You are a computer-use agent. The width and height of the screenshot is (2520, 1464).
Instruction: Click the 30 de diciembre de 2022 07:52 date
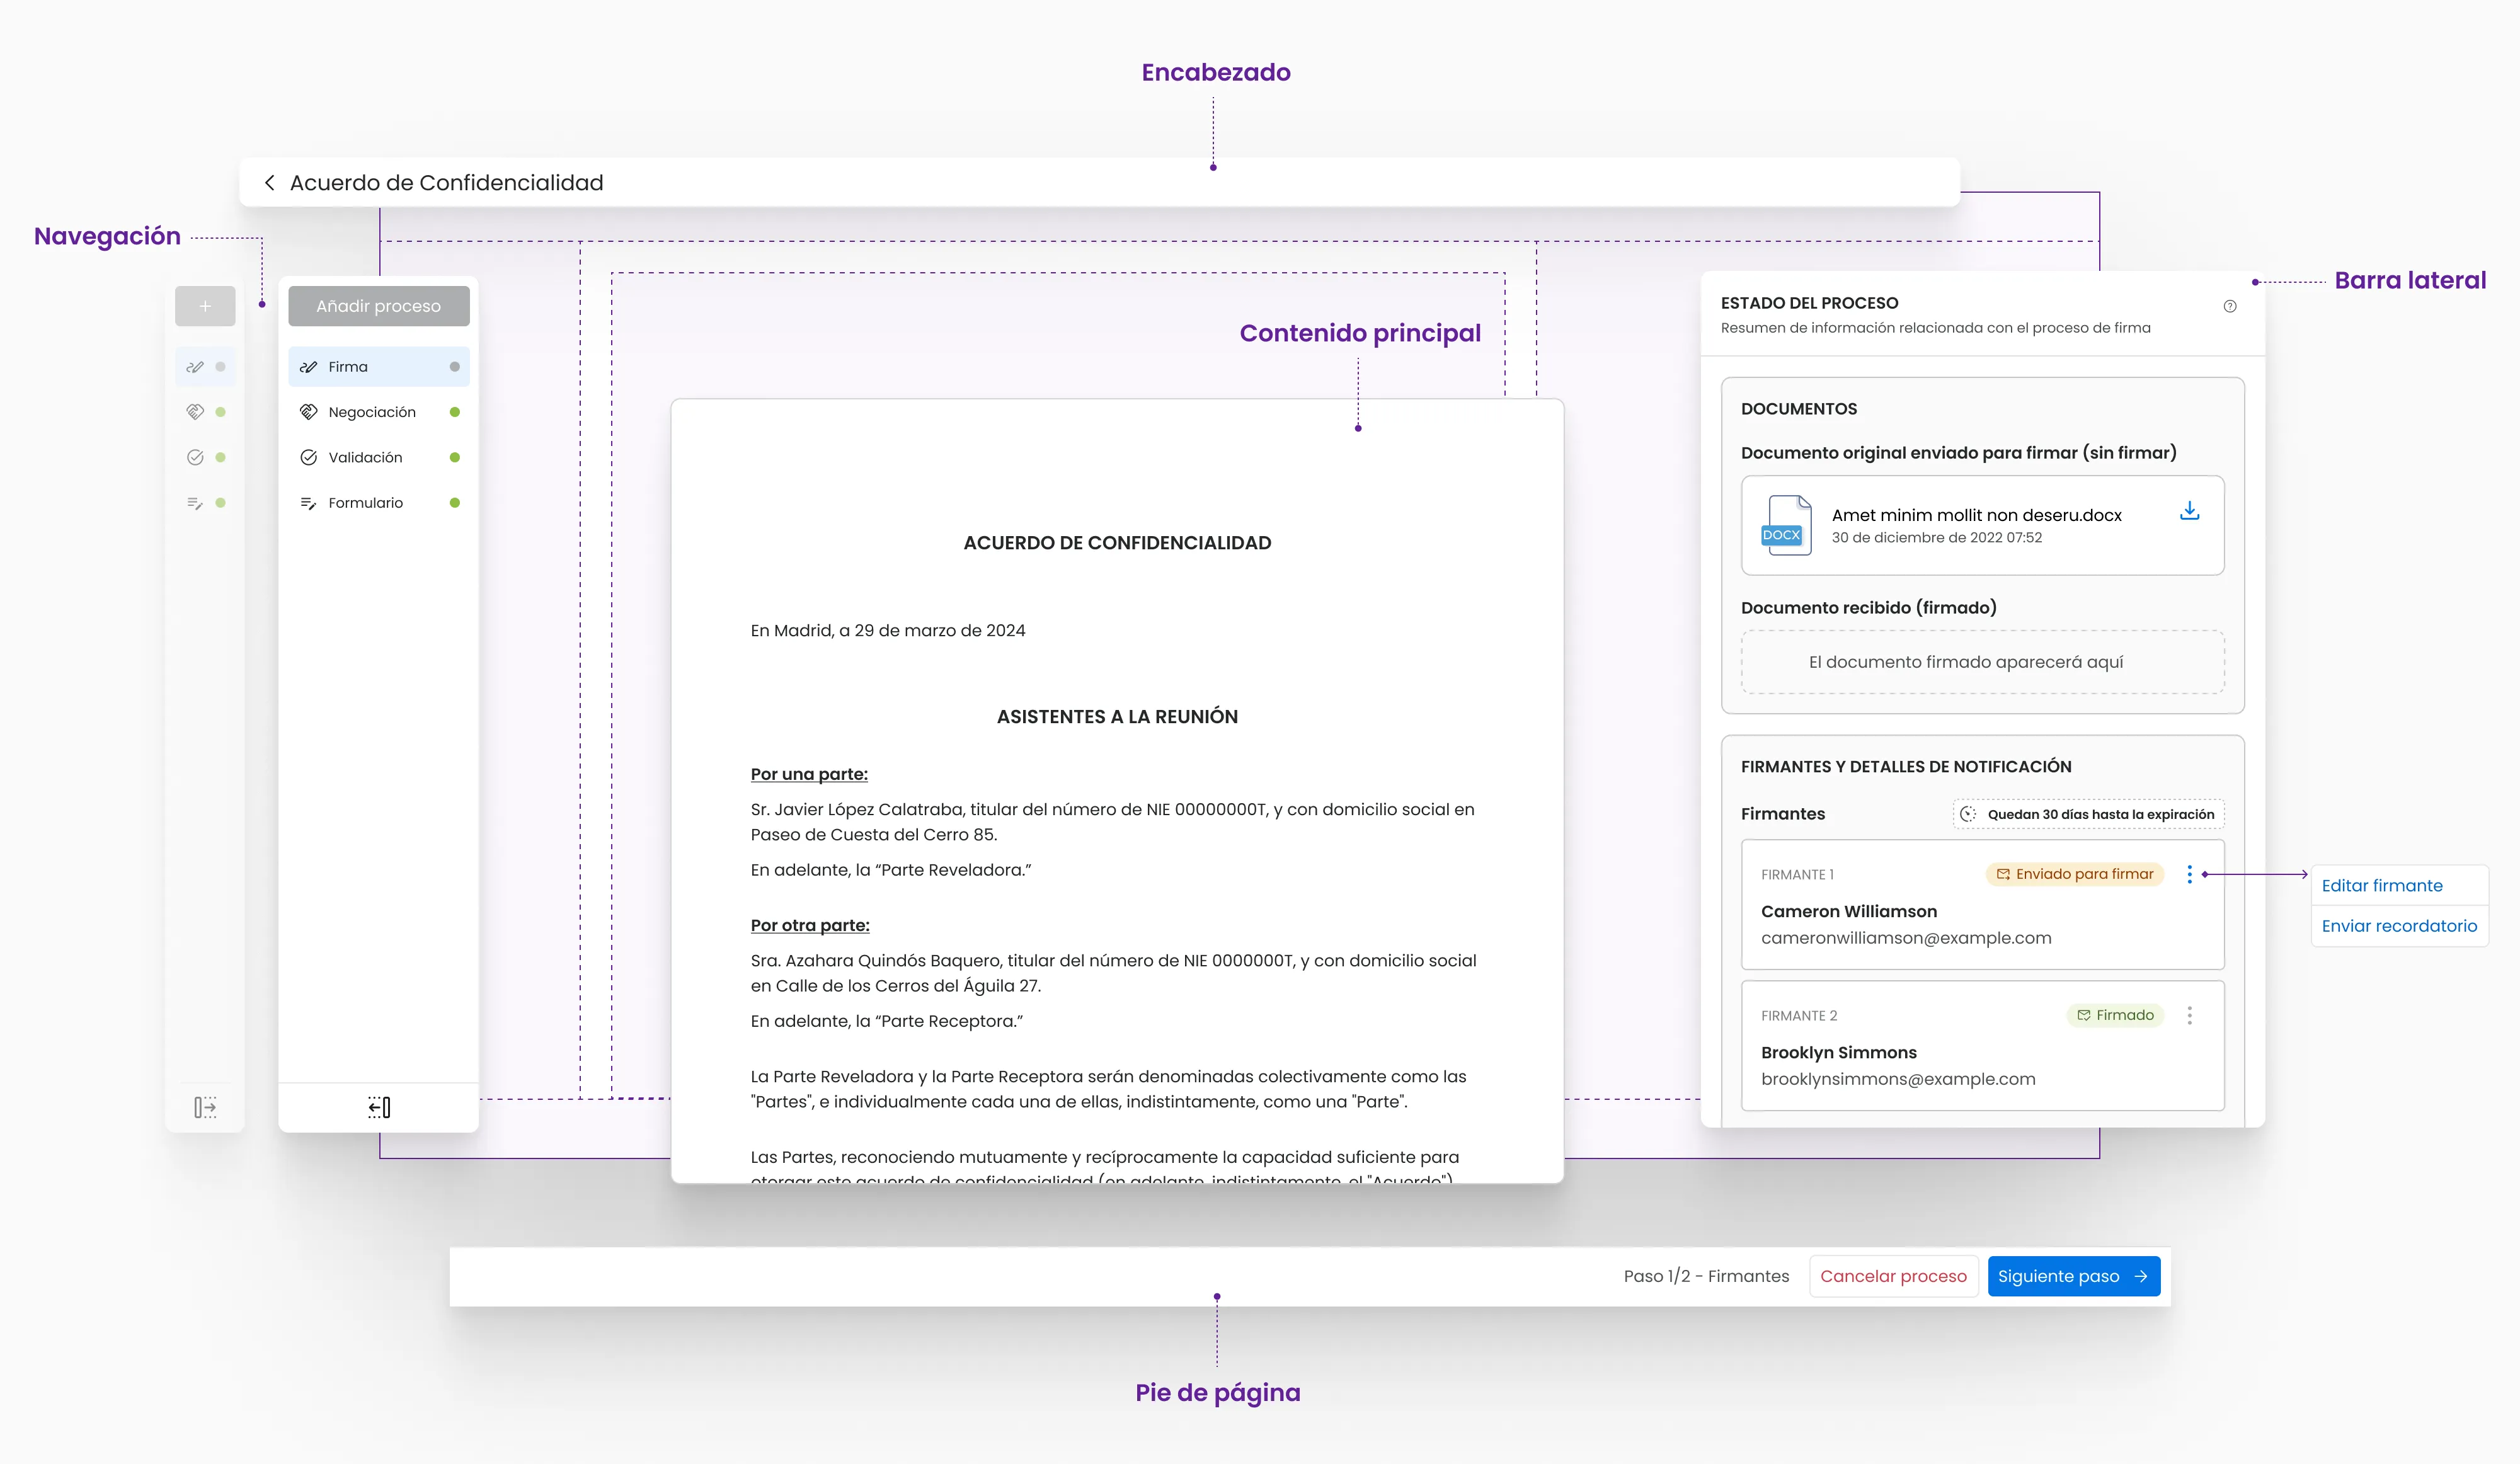coord(1937,538)
